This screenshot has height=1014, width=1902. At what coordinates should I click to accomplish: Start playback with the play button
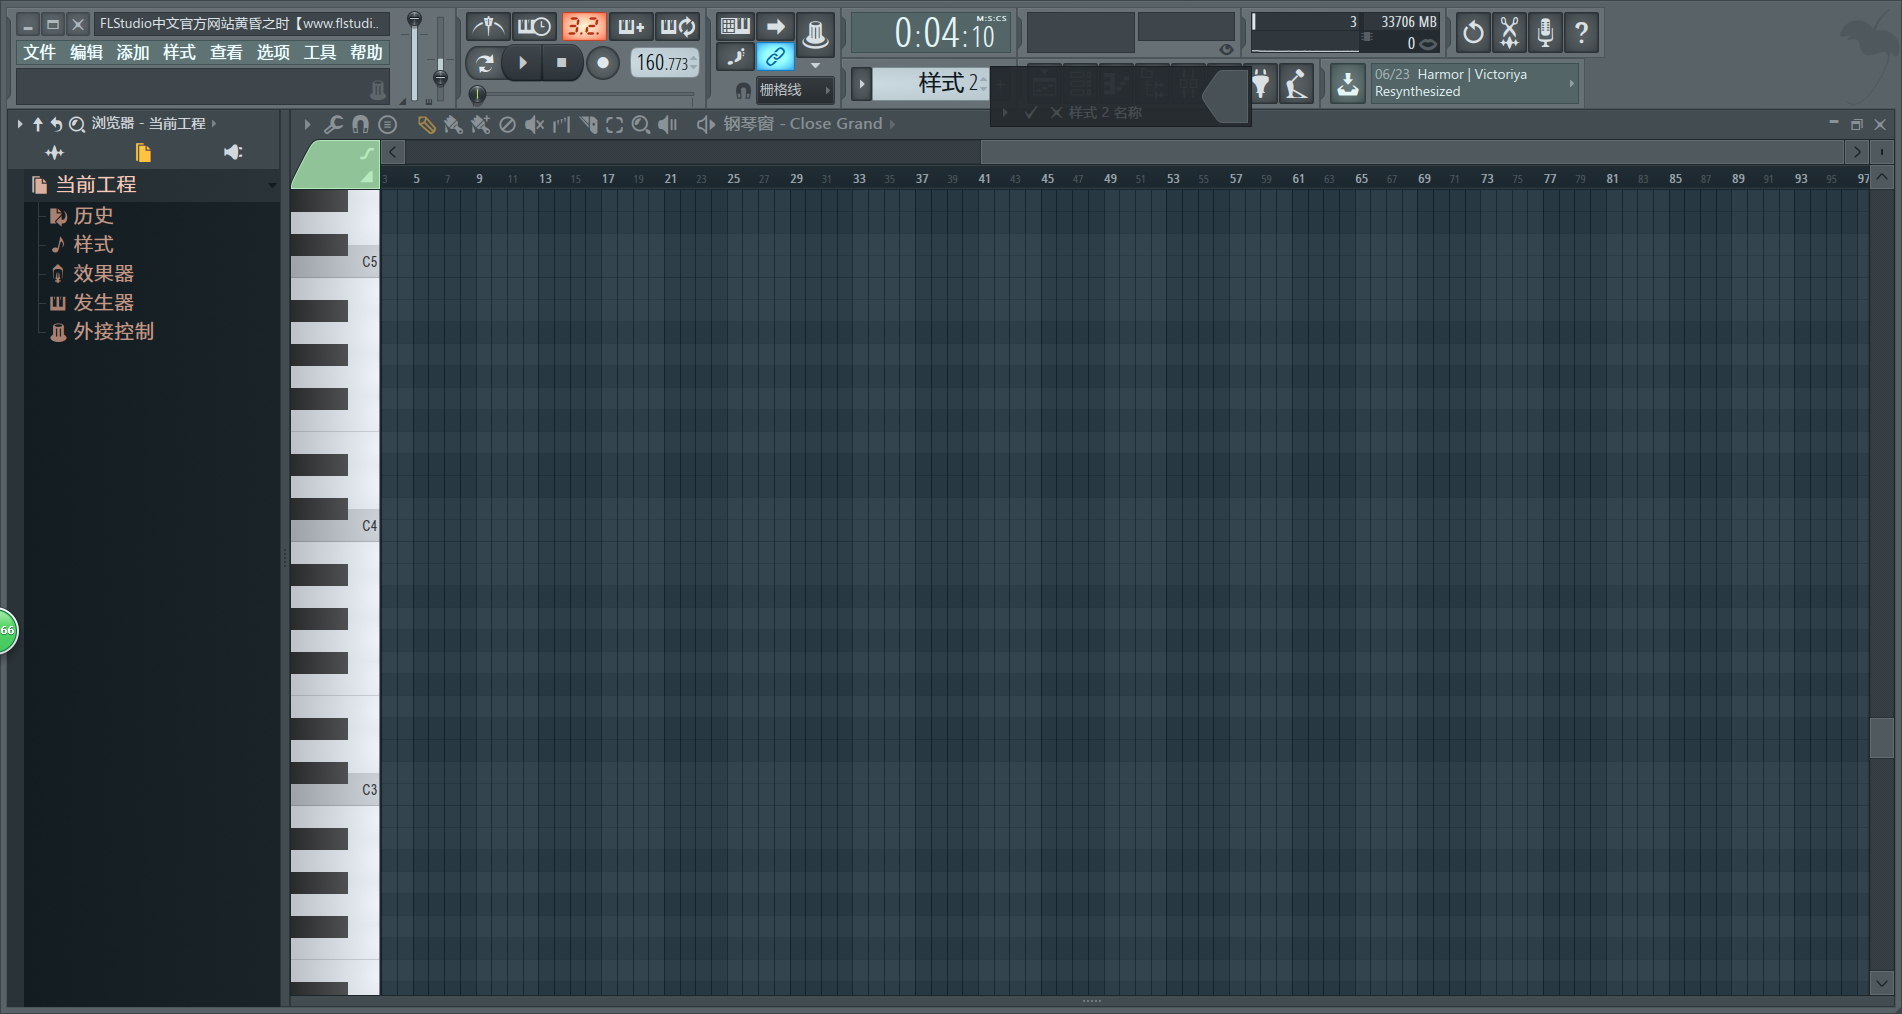(x=522, y=63)
